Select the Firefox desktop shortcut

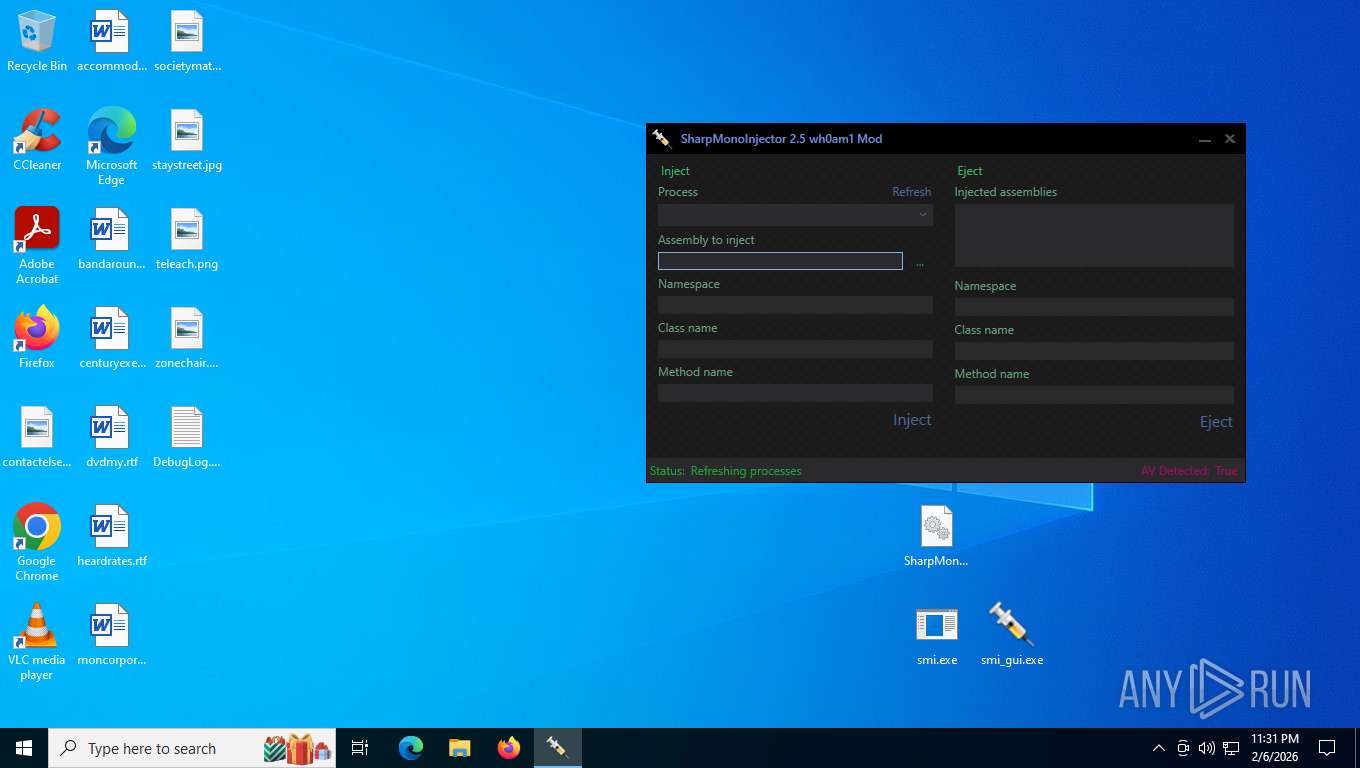(x=37, y=338)
